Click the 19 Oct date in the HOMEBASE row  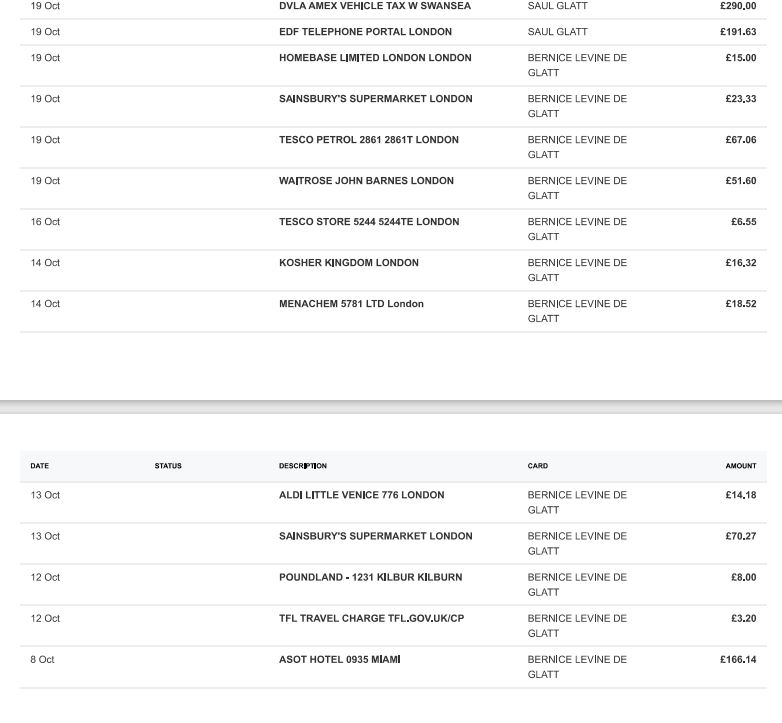(x=45, y=58)
